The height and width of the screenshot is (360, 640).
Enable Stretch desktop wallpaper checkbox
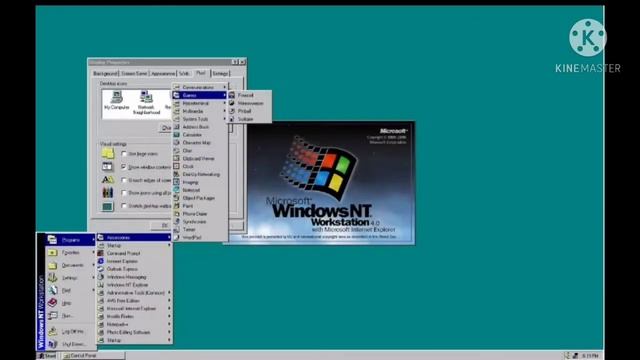[124, 206]
